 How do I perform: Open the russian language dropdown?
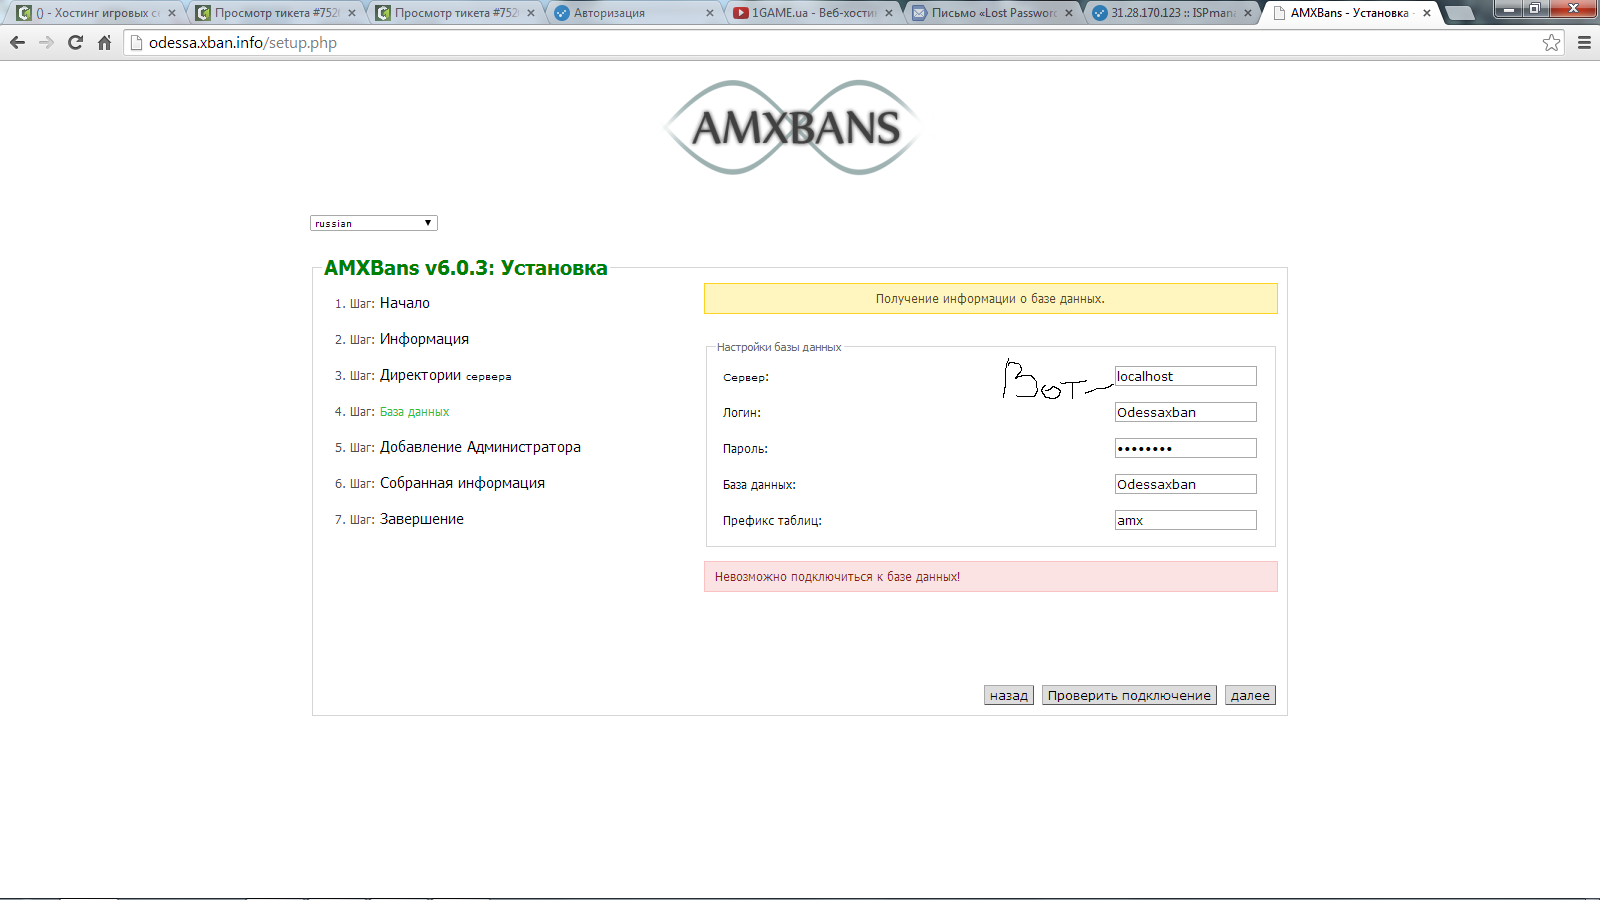374,223
